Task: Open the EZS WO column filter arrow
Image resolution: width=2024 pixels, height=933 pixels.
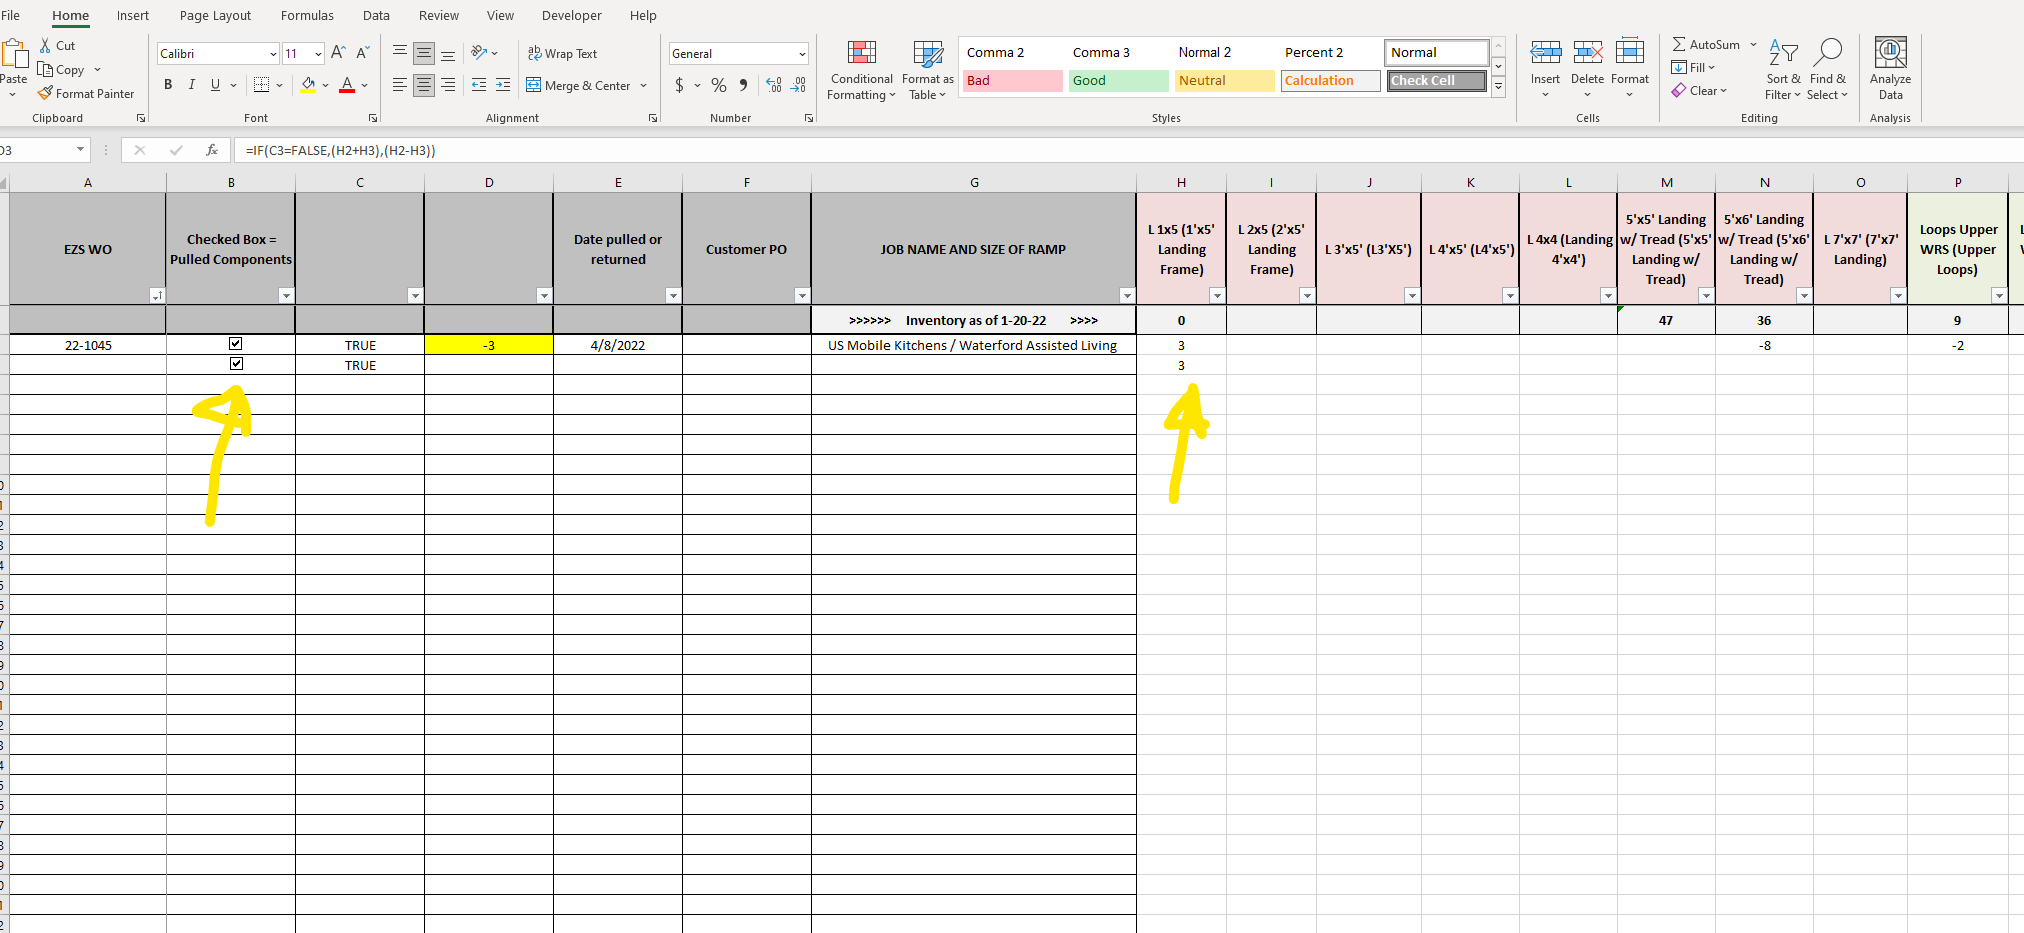Action: [157, 295]
